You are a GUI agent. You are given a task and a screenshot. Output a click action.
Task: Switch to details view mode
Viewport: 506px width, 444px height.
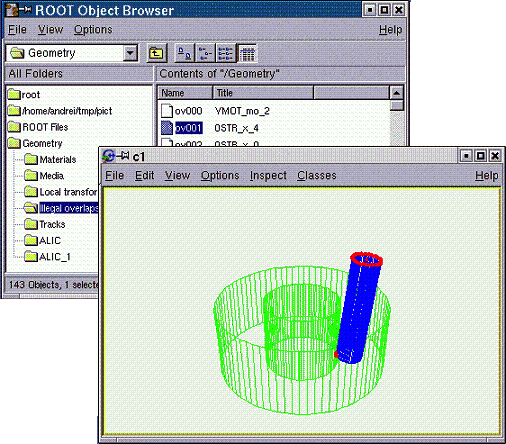tap(247, 53)
